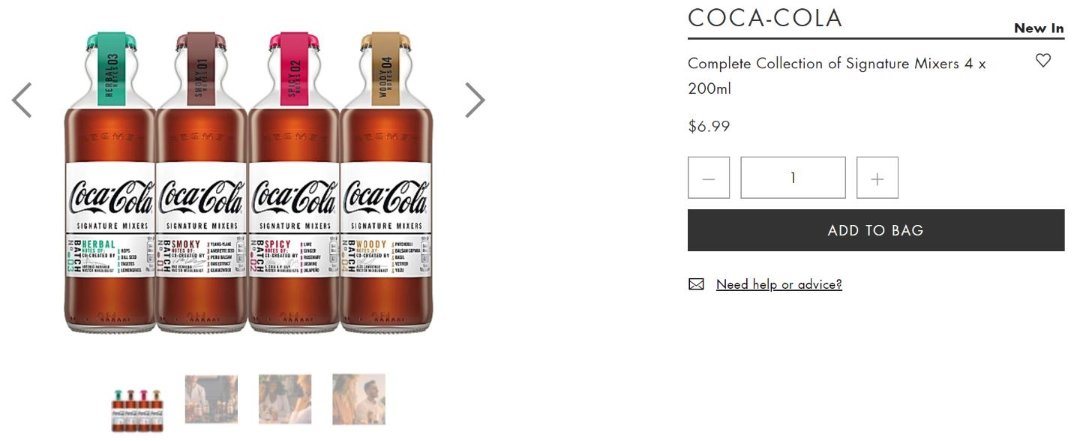Decrease quantity with the minus button

pos(709,178)
